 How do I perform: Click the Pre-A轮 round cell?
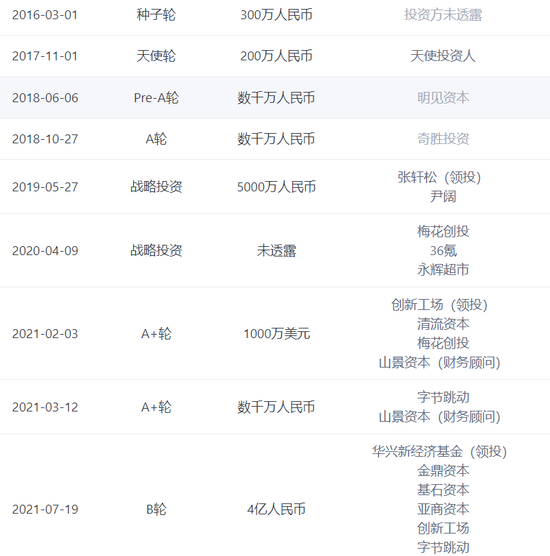point(156,98)
